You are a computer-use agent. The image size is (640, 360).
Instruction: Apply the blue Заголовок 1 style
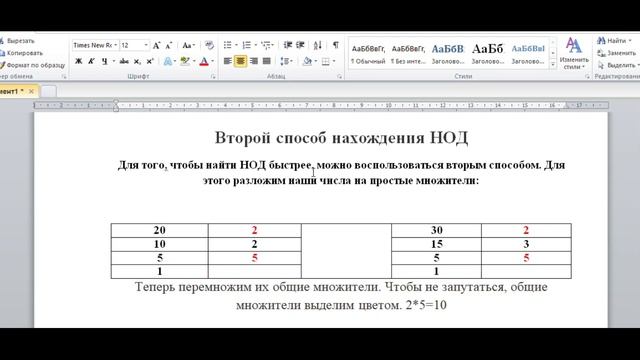448,54
